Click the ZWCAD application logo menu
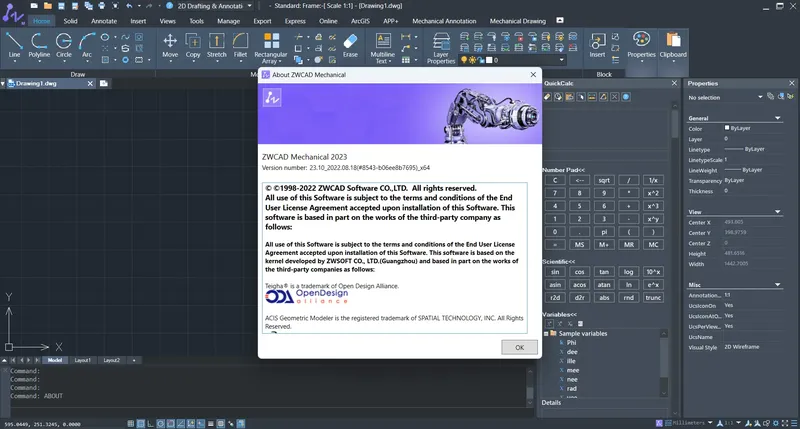The width and height of the screenshot is (800, 429). point(12,14)
